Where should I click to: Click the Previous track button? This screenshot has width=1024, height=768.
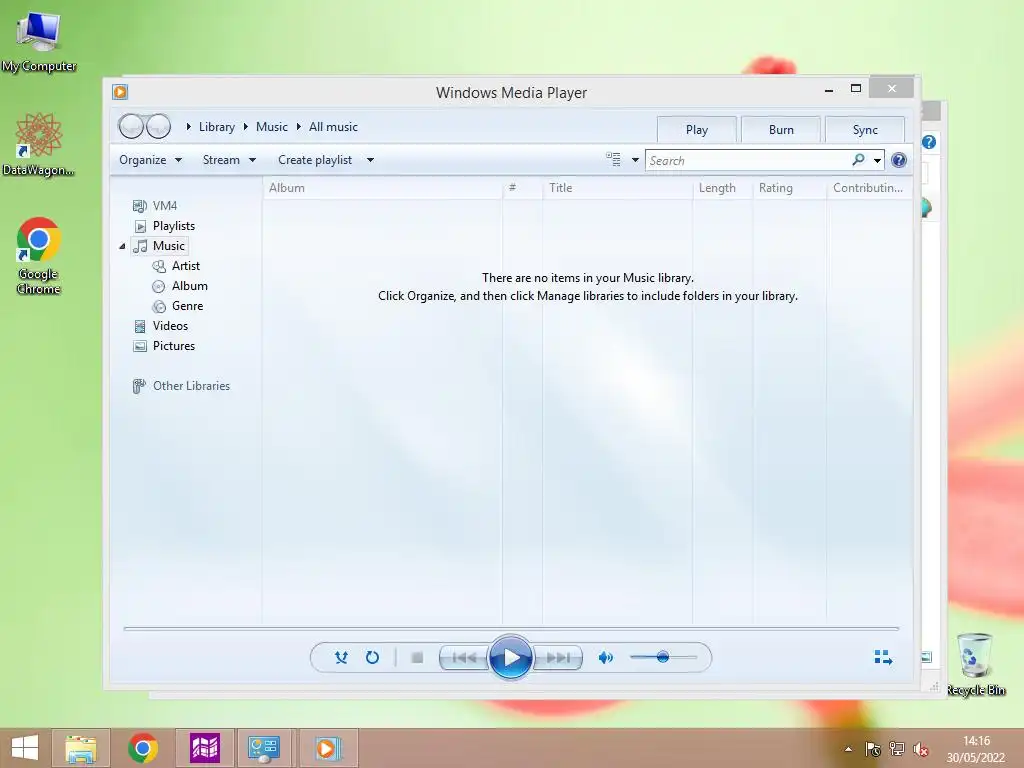pyautogui.click(x=464, y=657)
